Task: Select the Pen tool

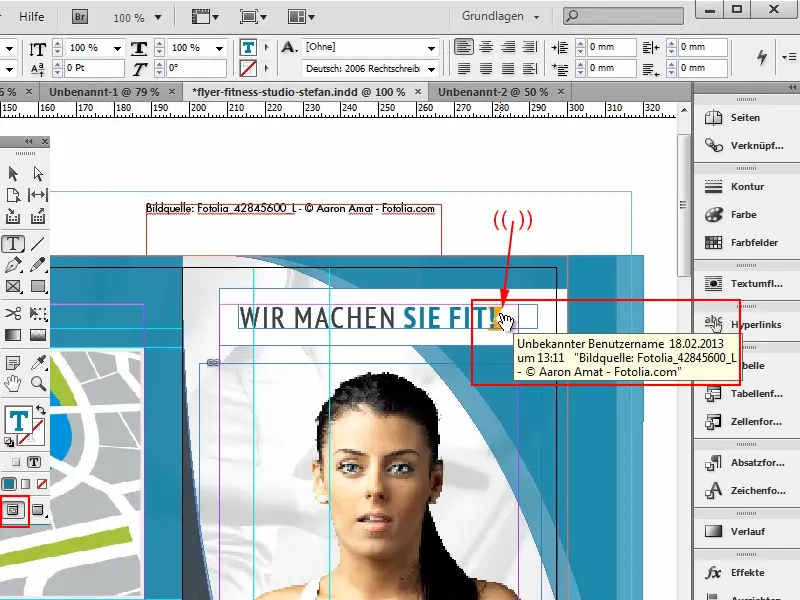Action: (13, 265)
